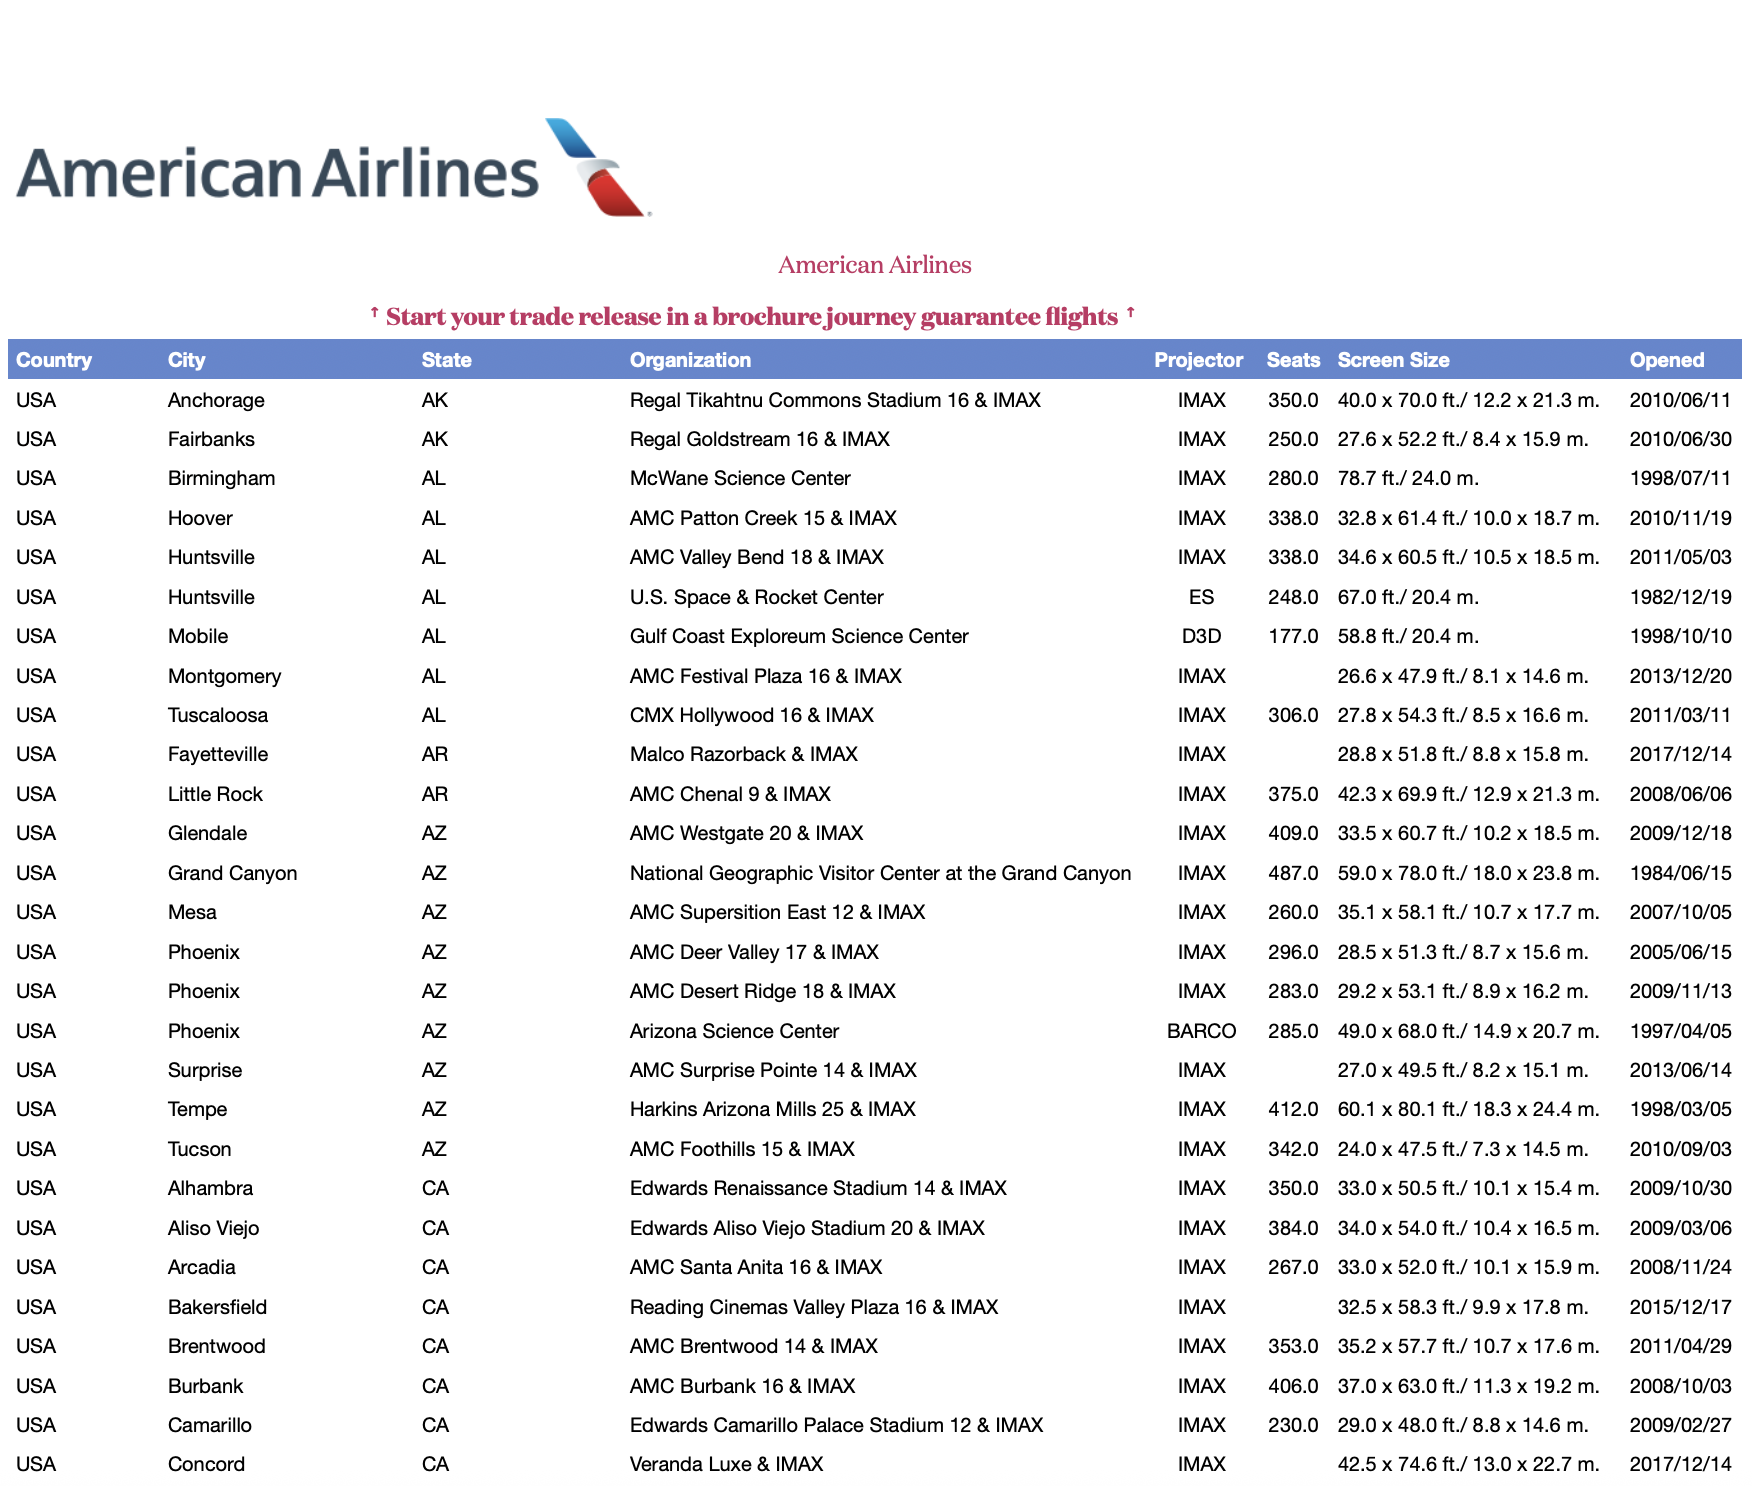
Task: Sort by the Projector column header
Action: click(1198, 360)
